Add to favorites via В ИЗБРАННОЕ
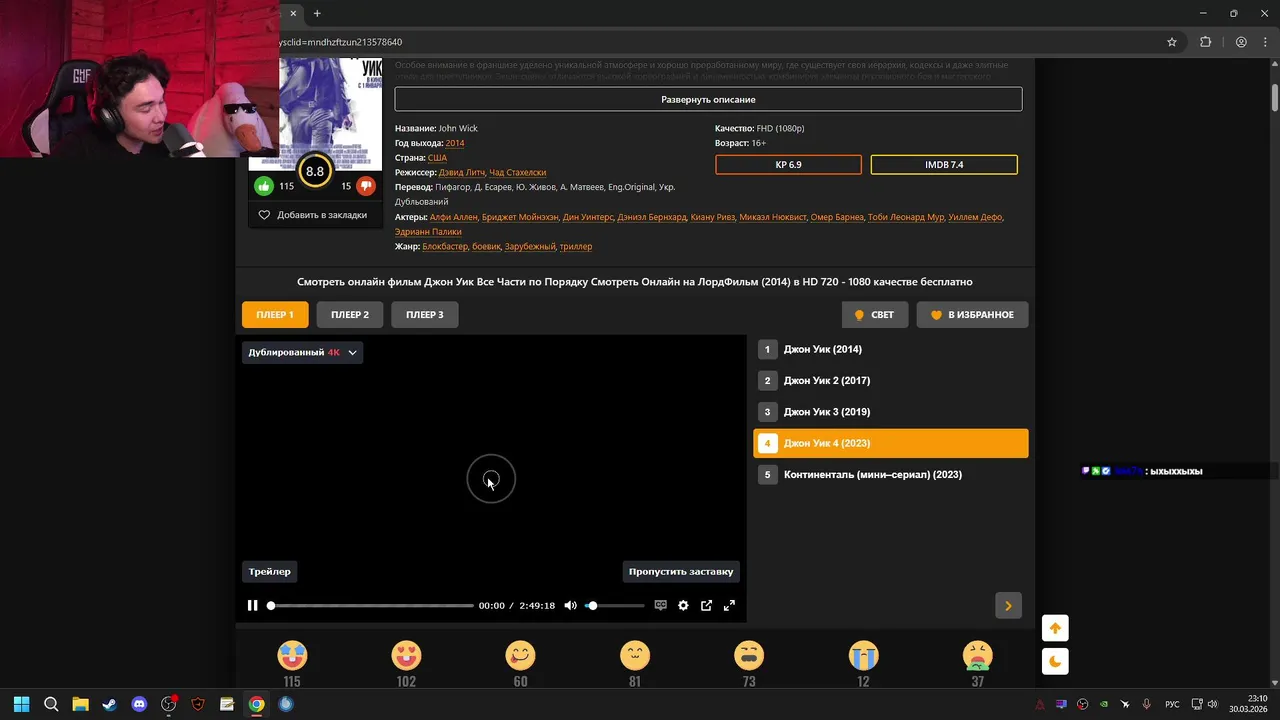1280x720 pixels. [972, 314]
